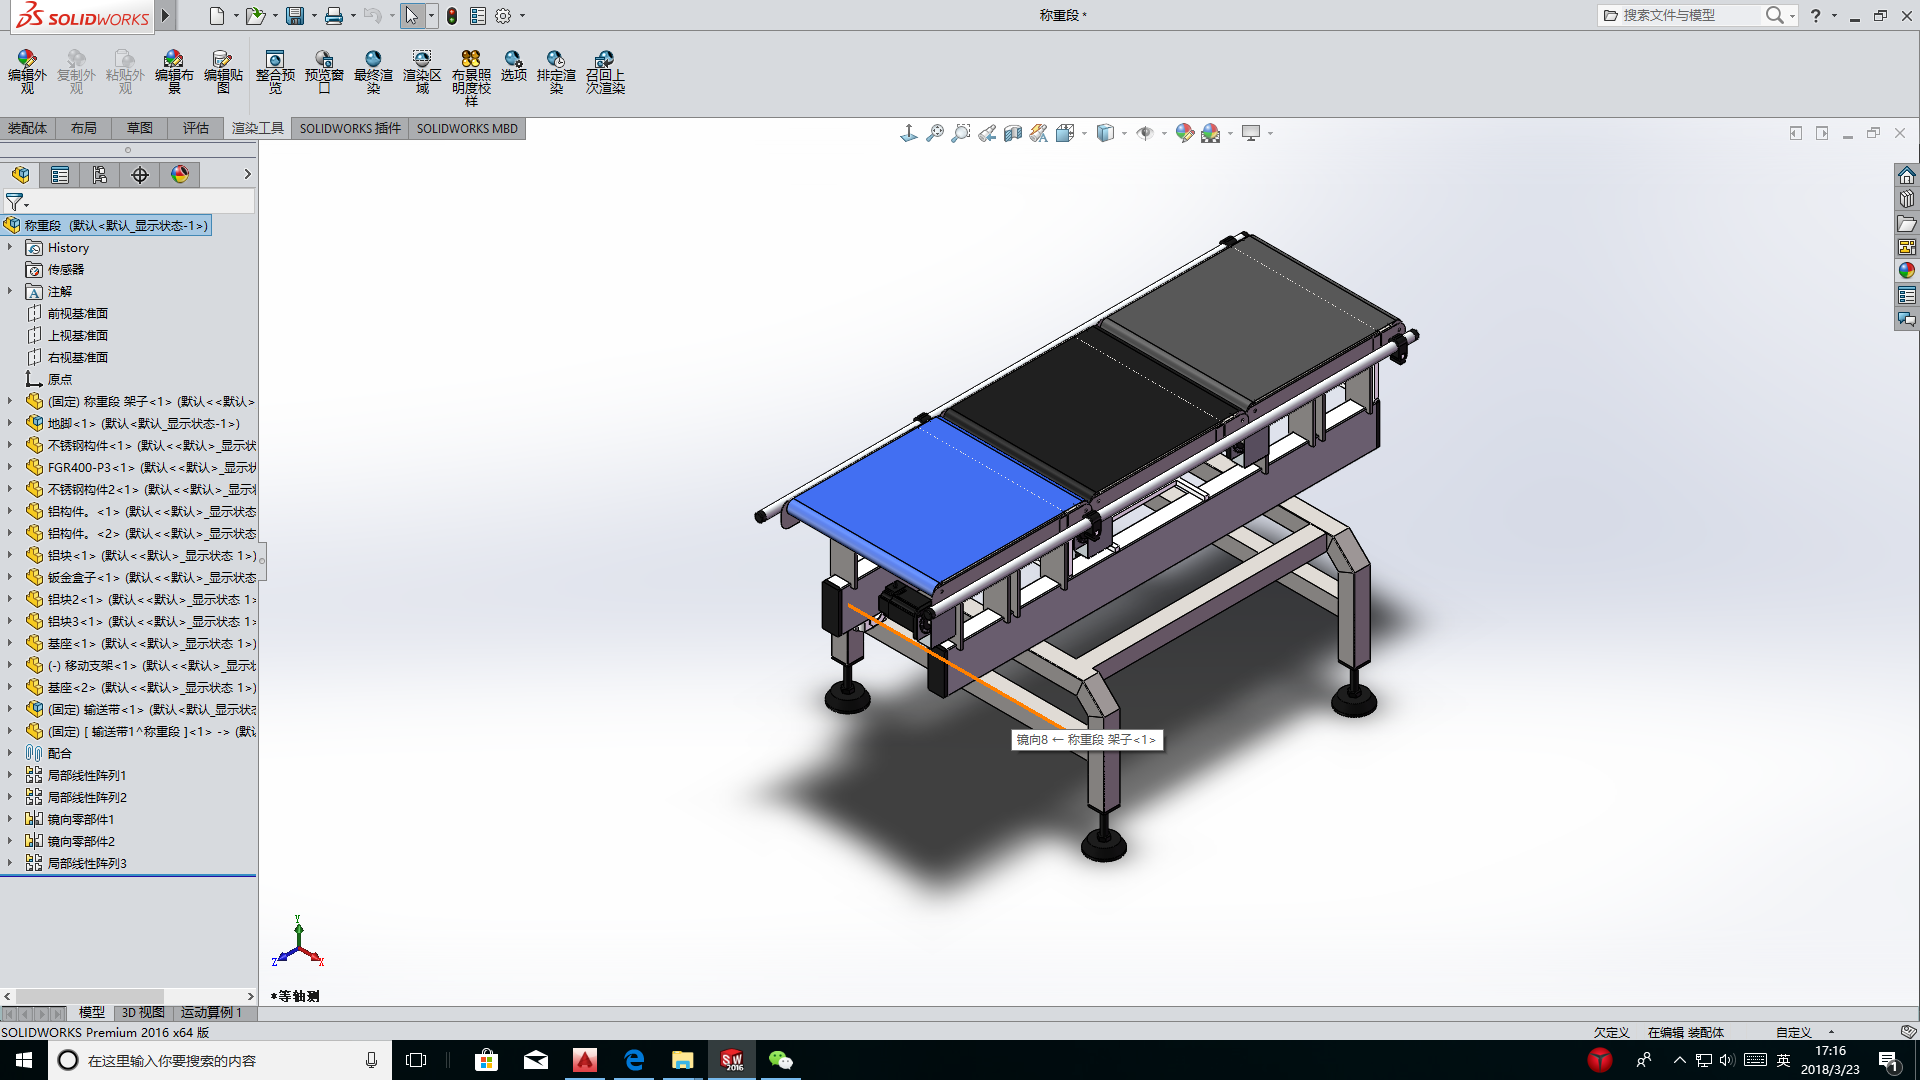The height and width of the screenshot is (1080, 1920).
Task: Expand the History folder in the tree
Action: [x=11, y=247]
